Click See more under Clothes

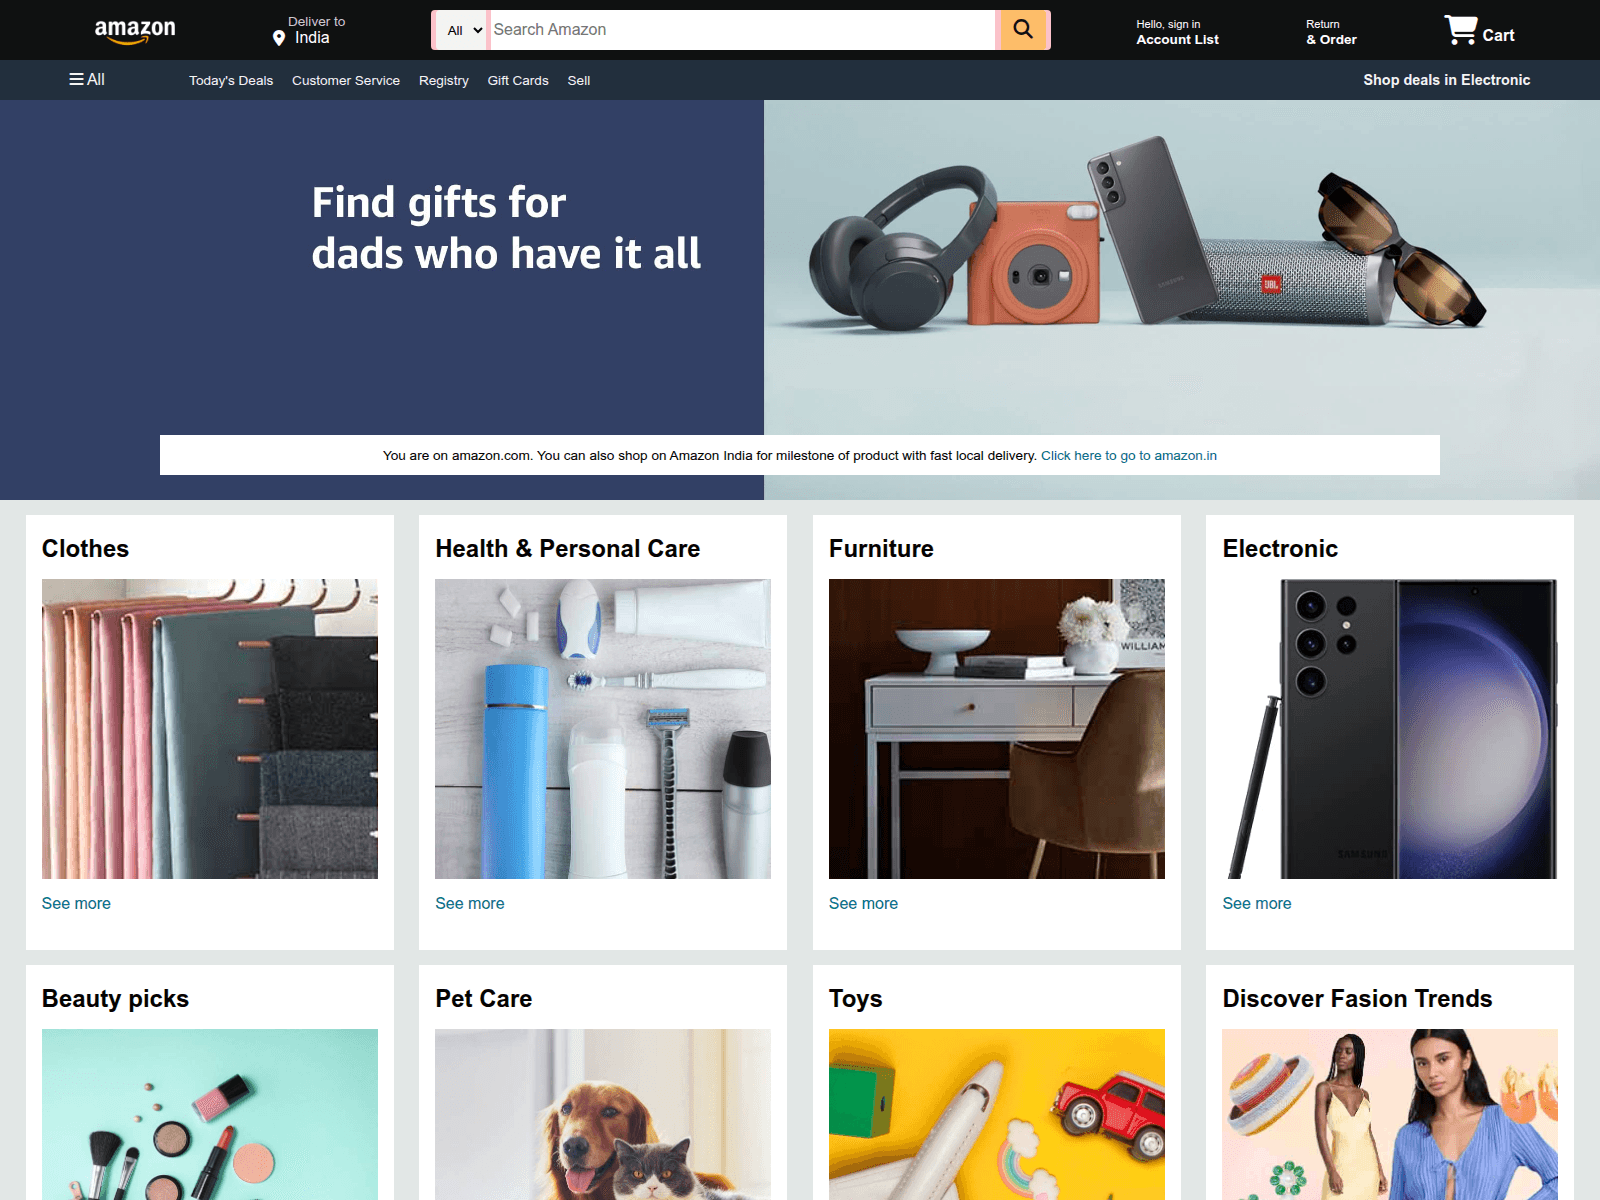point(76,903)
